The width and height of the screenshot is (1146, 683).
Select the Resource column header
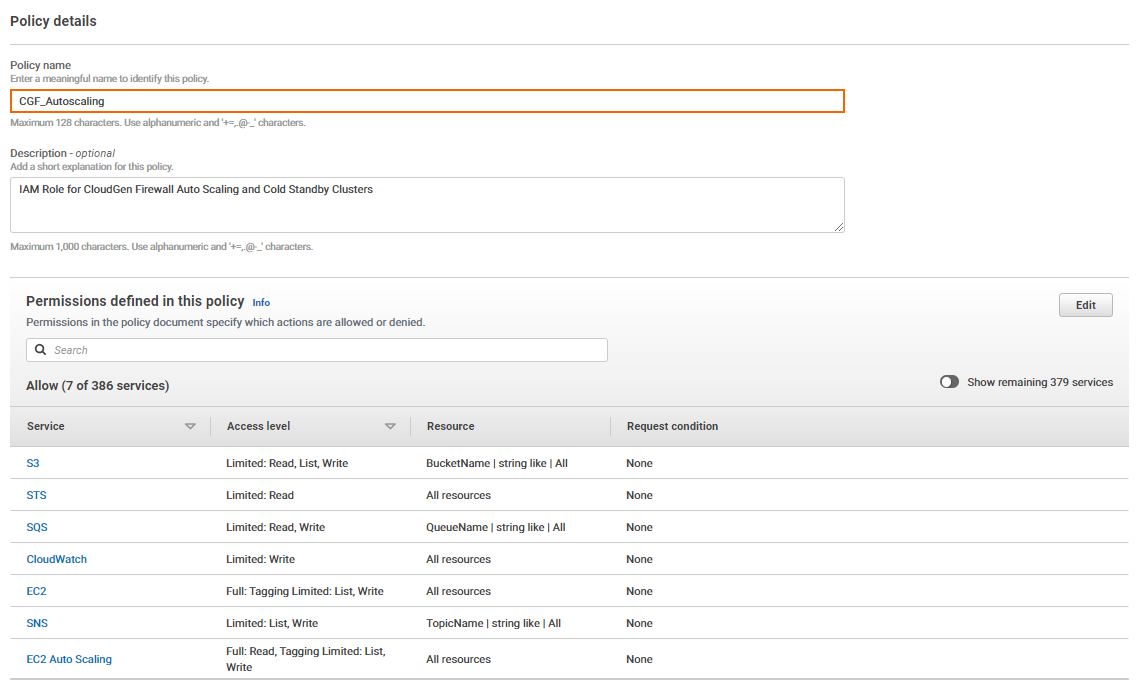coord(451,427)
